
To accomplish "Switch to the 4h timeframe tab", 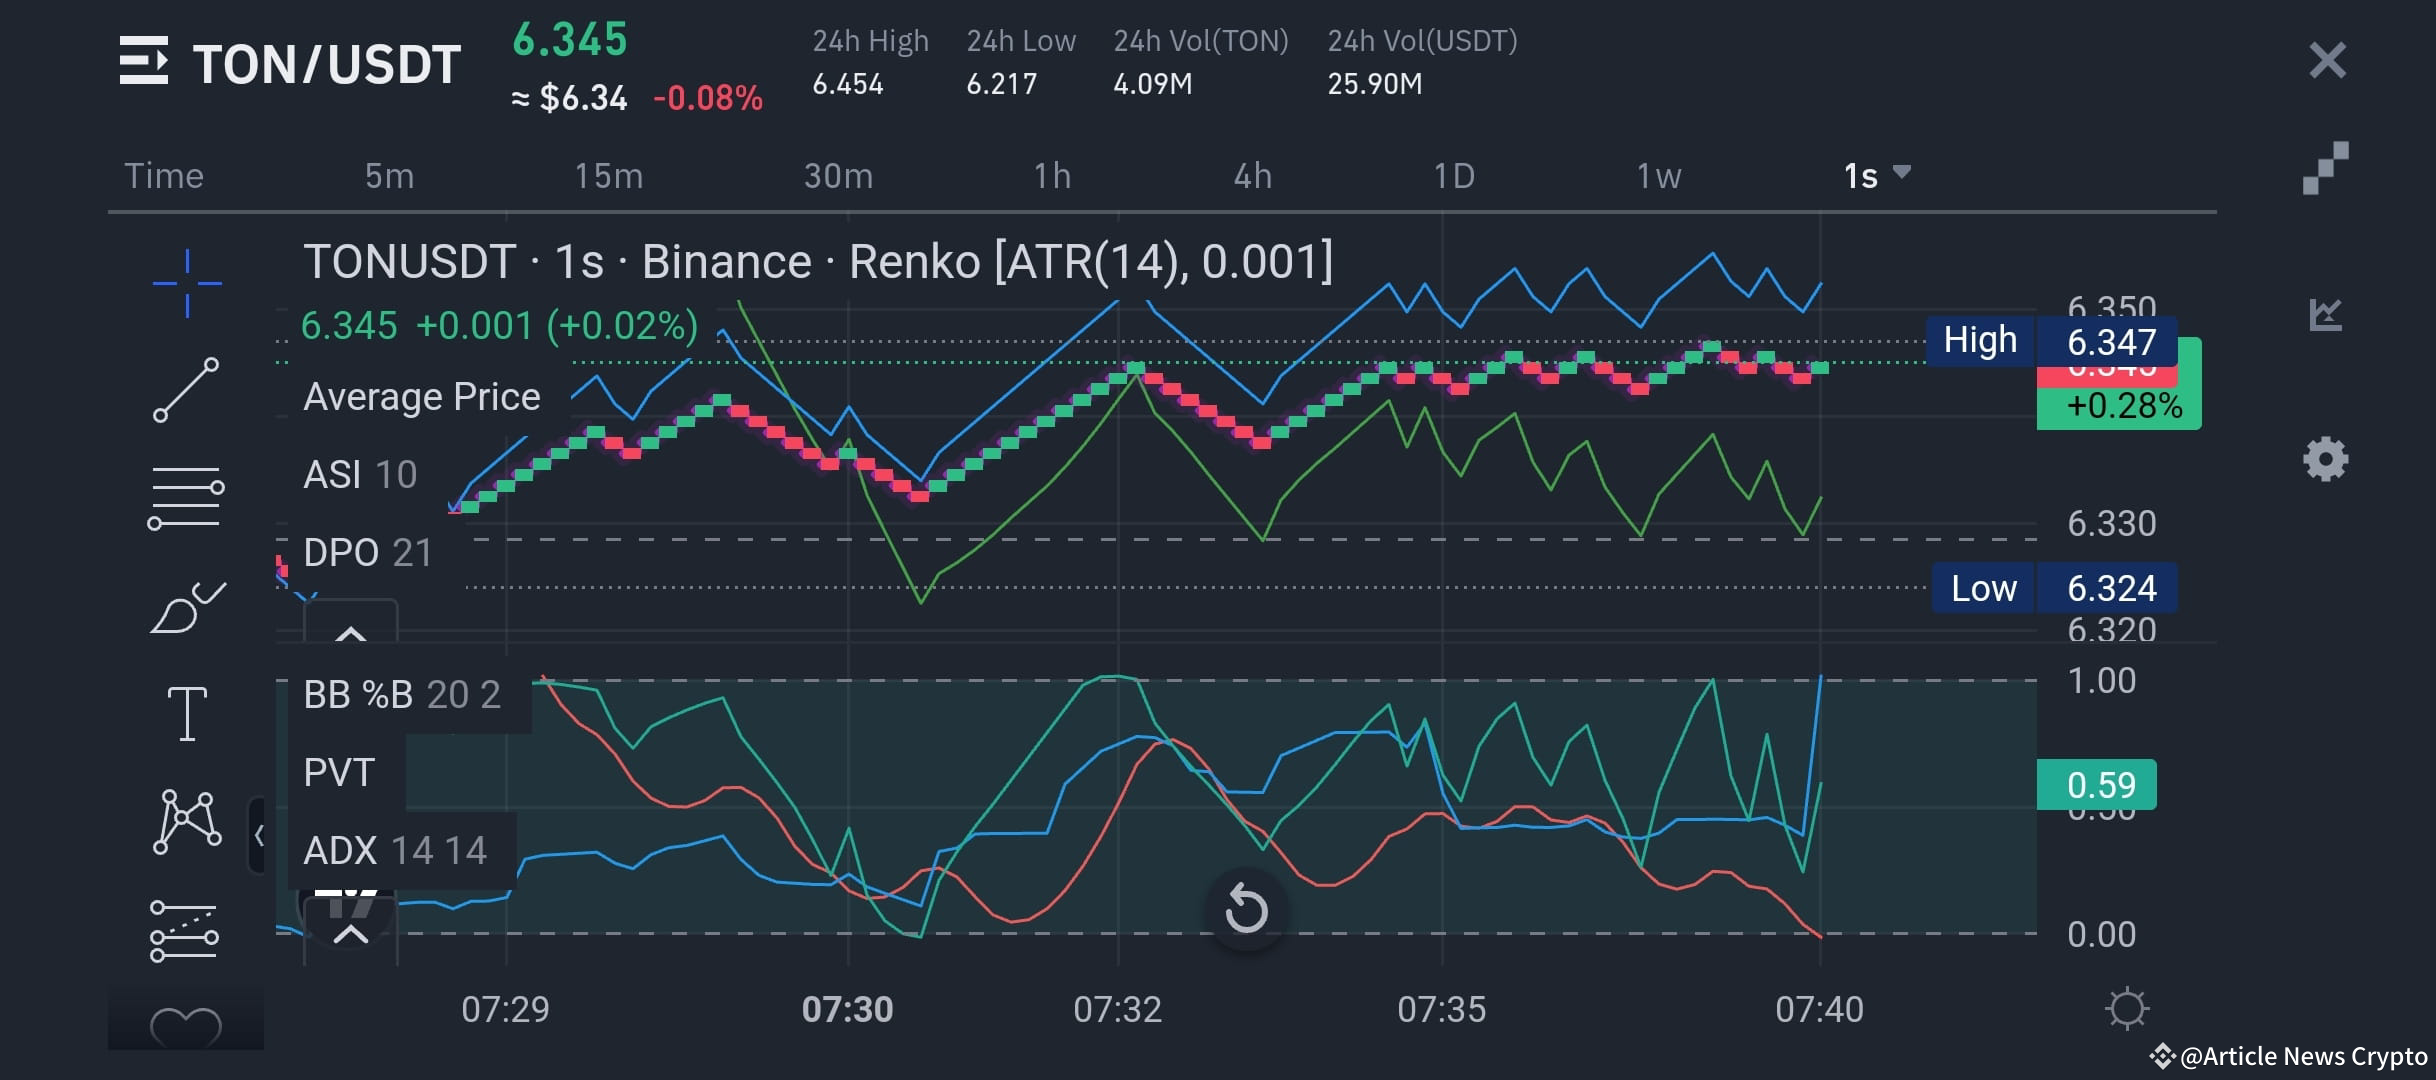I will click(1251, 175).
